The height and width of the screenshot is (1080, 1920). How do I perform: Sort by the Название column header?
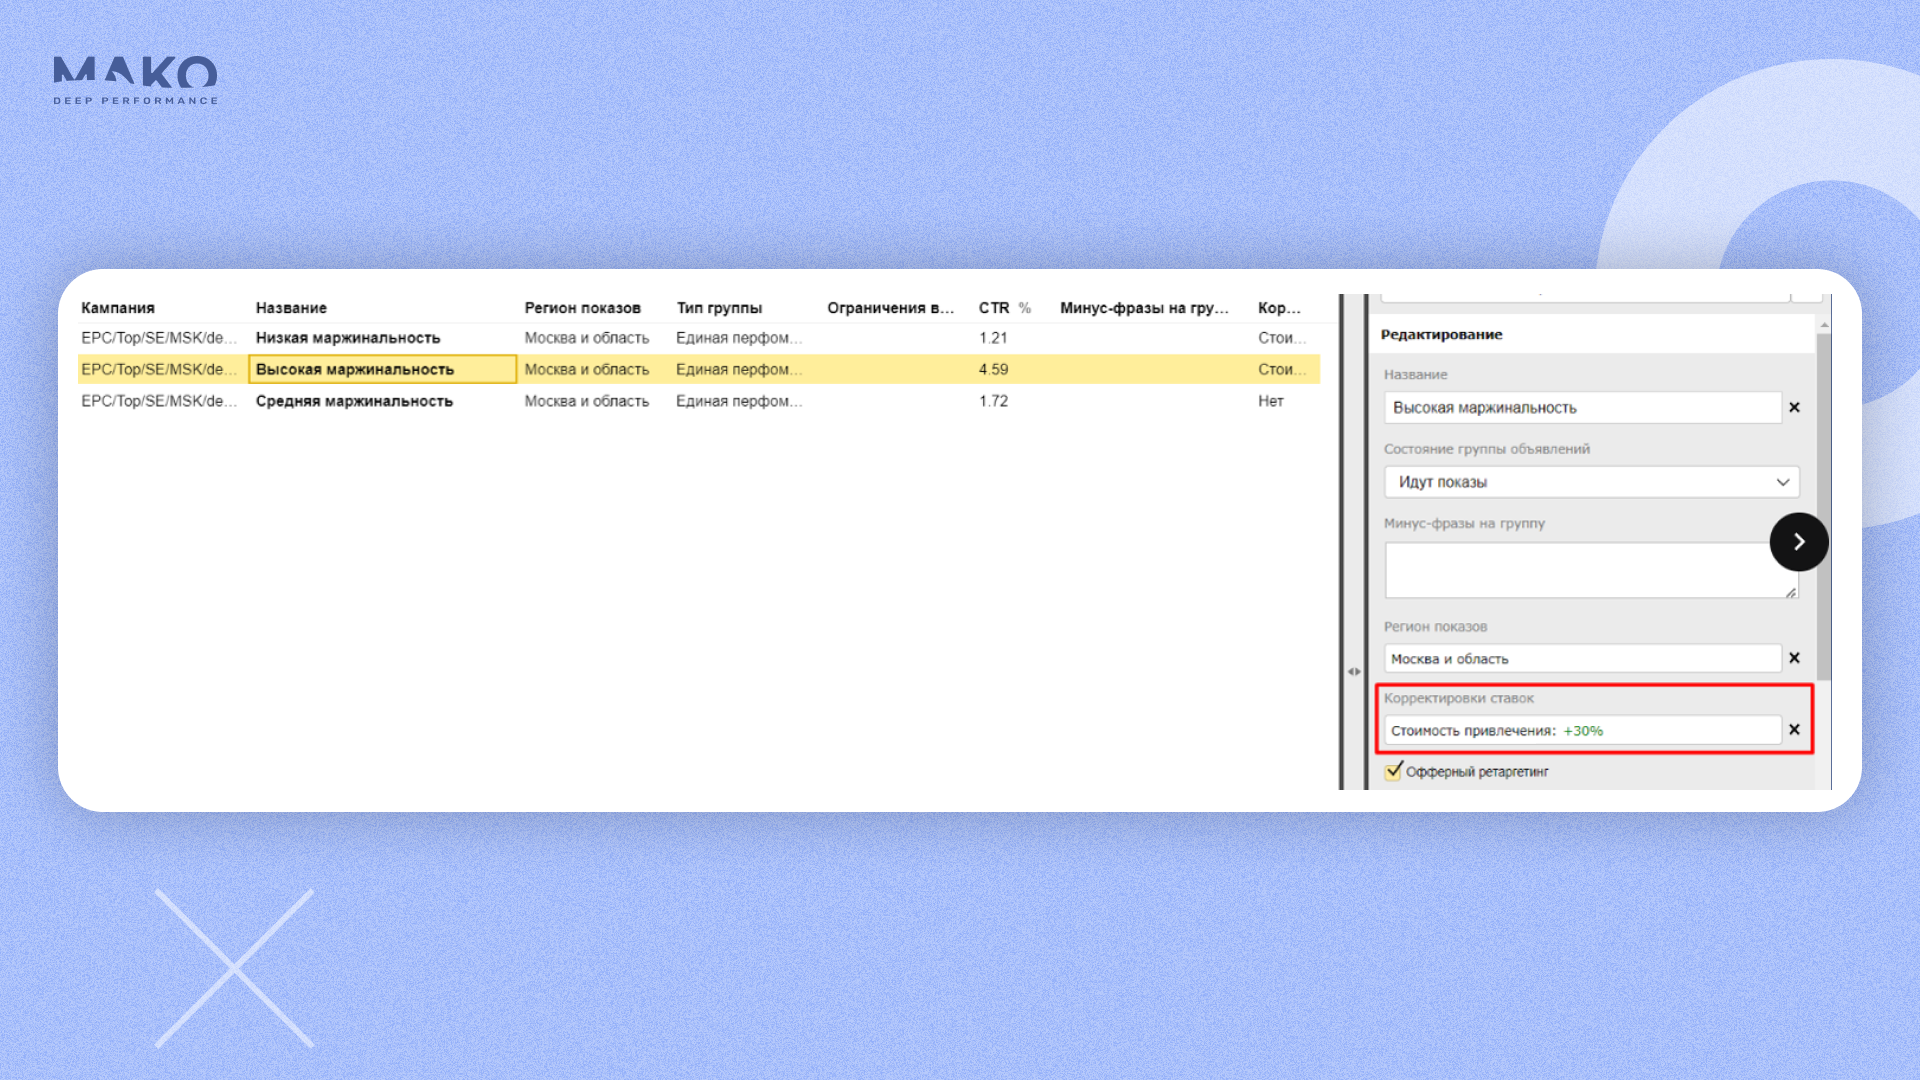click(291, 308)
